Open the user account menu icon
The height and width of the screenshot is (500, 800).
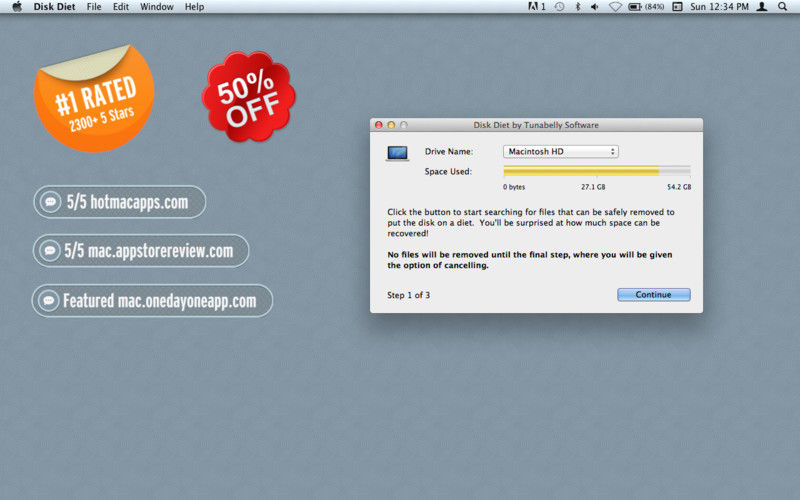(x=762, y=7)
